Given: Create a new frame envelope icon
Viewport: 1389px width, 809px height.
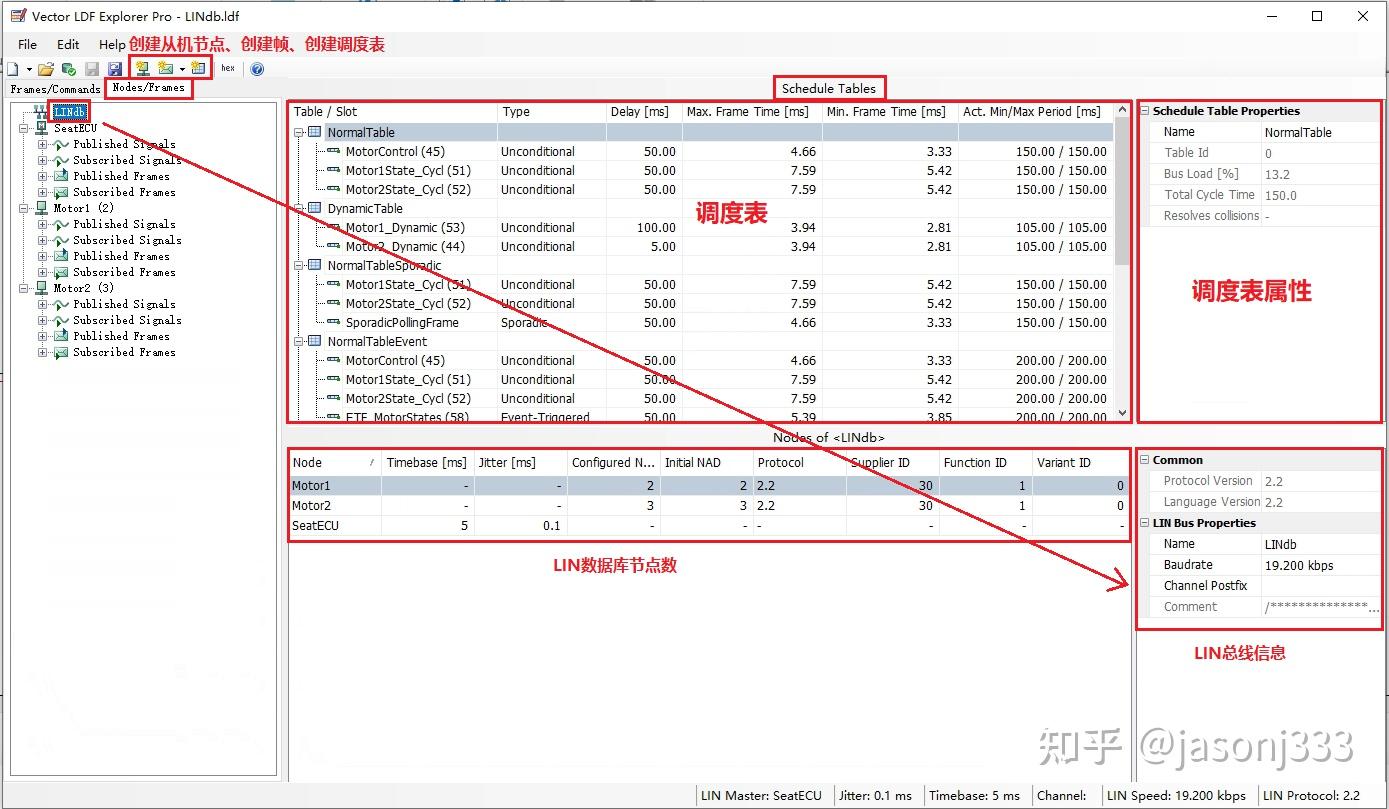Looking at the screenshot, I should click(166, 69).
